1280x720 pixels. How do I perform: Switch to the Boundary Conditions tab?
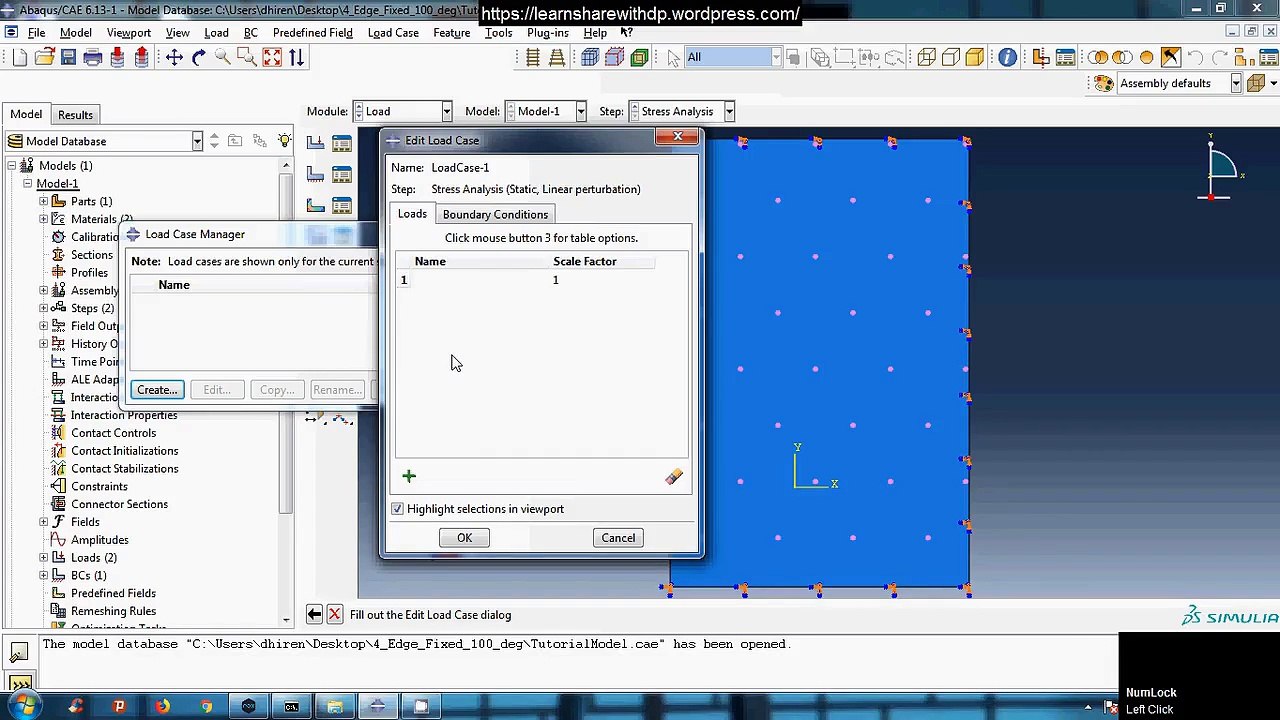click(x=495, y=214)
